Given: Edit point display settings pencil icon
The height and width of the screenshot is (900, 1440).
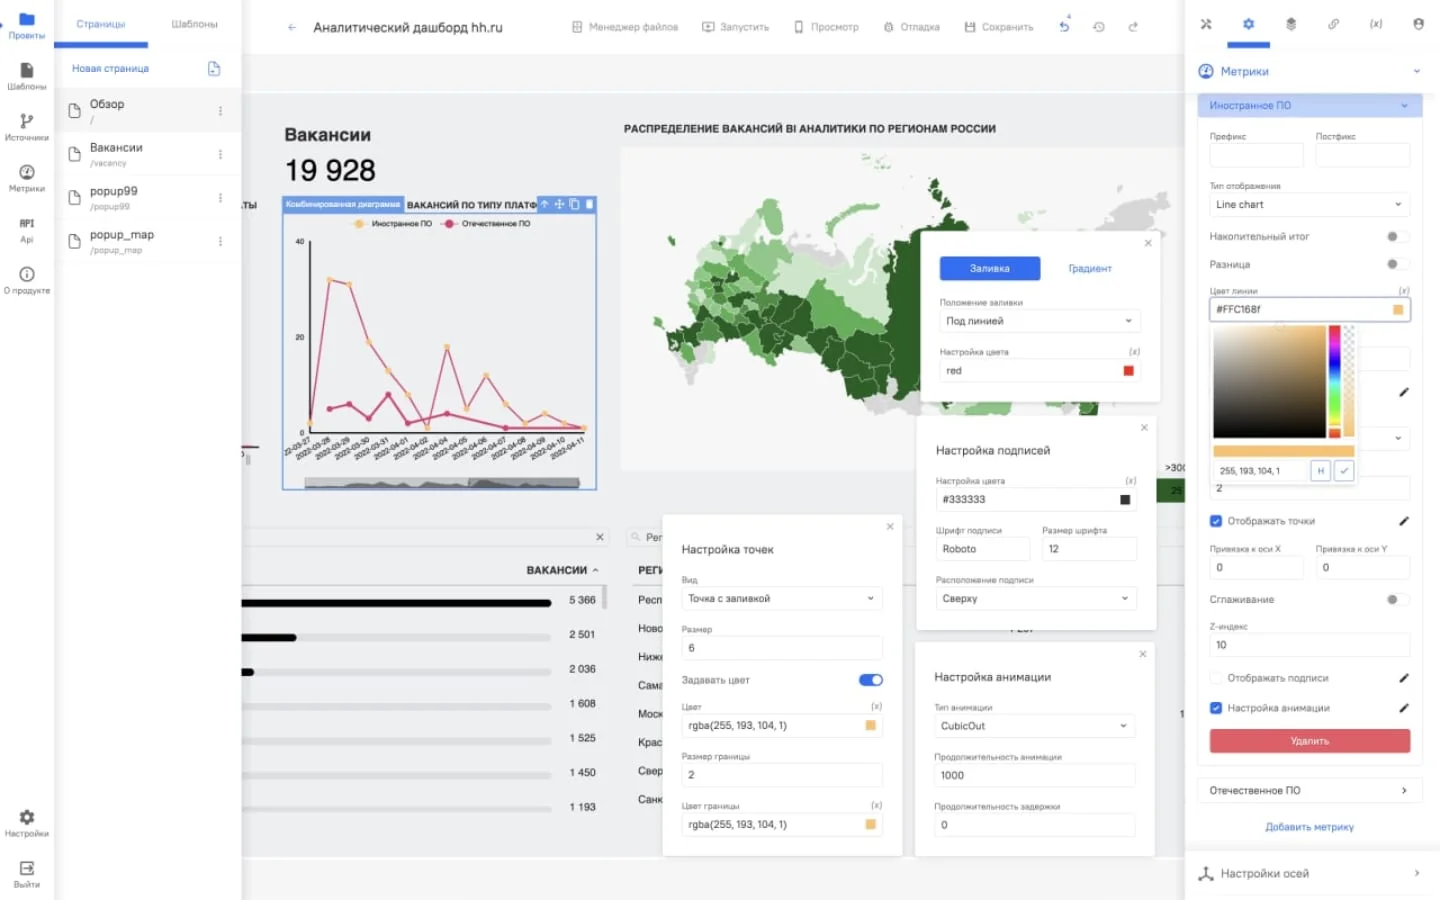Looking at the screenshot, I should [x=1404, y=521].
